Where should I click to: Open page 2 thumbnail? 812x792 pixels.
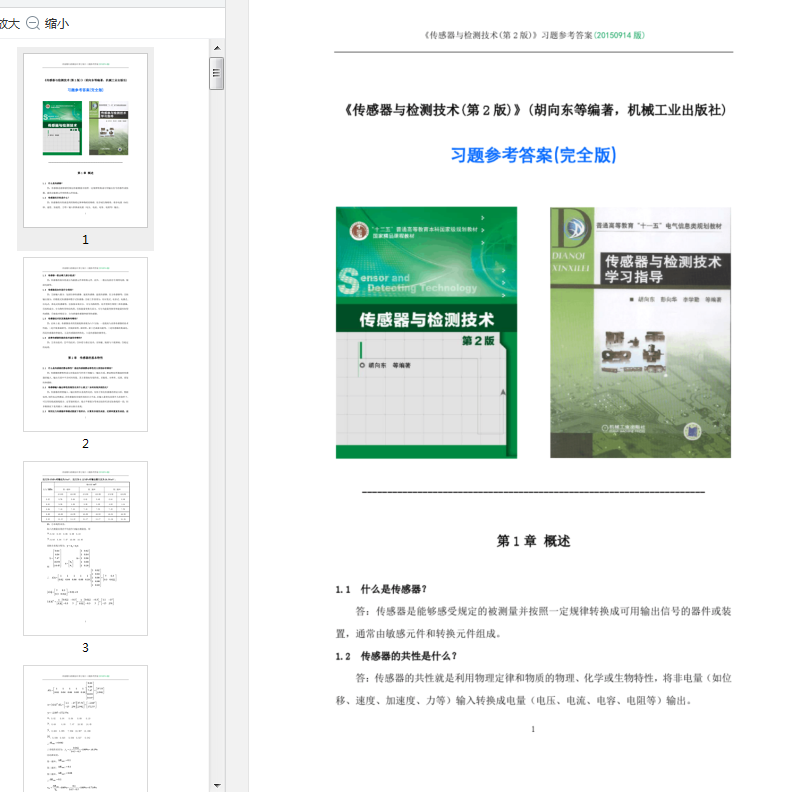point(85,344)
